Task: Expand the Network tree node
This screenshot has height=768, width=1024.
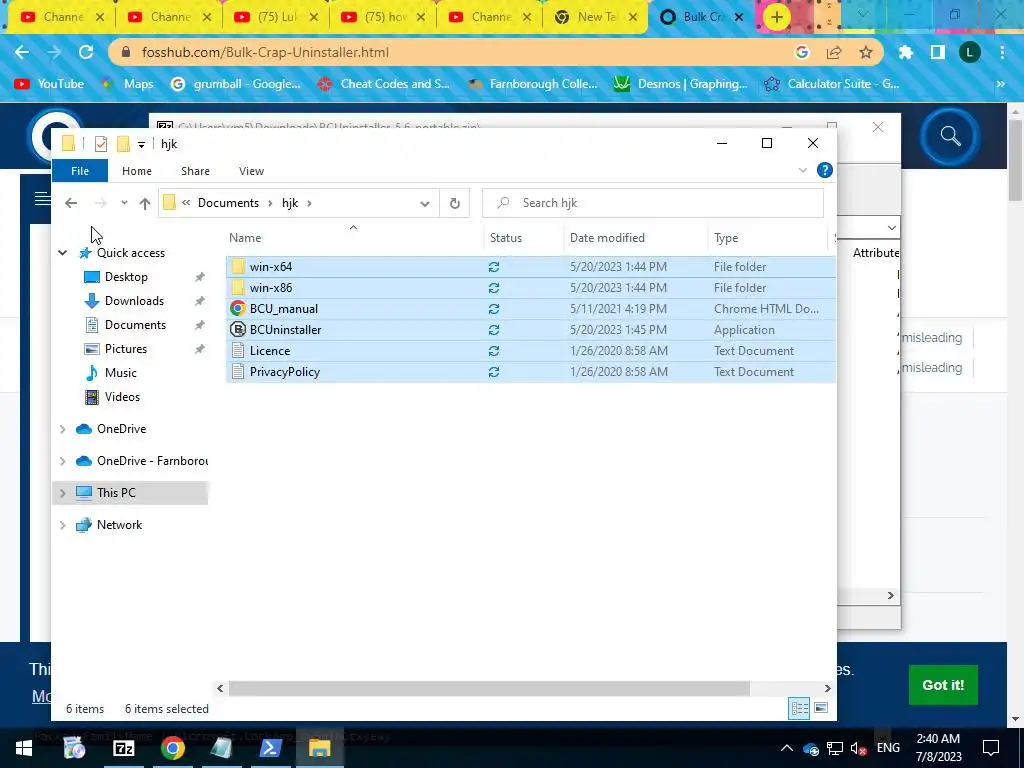Action: click(63, 525)
